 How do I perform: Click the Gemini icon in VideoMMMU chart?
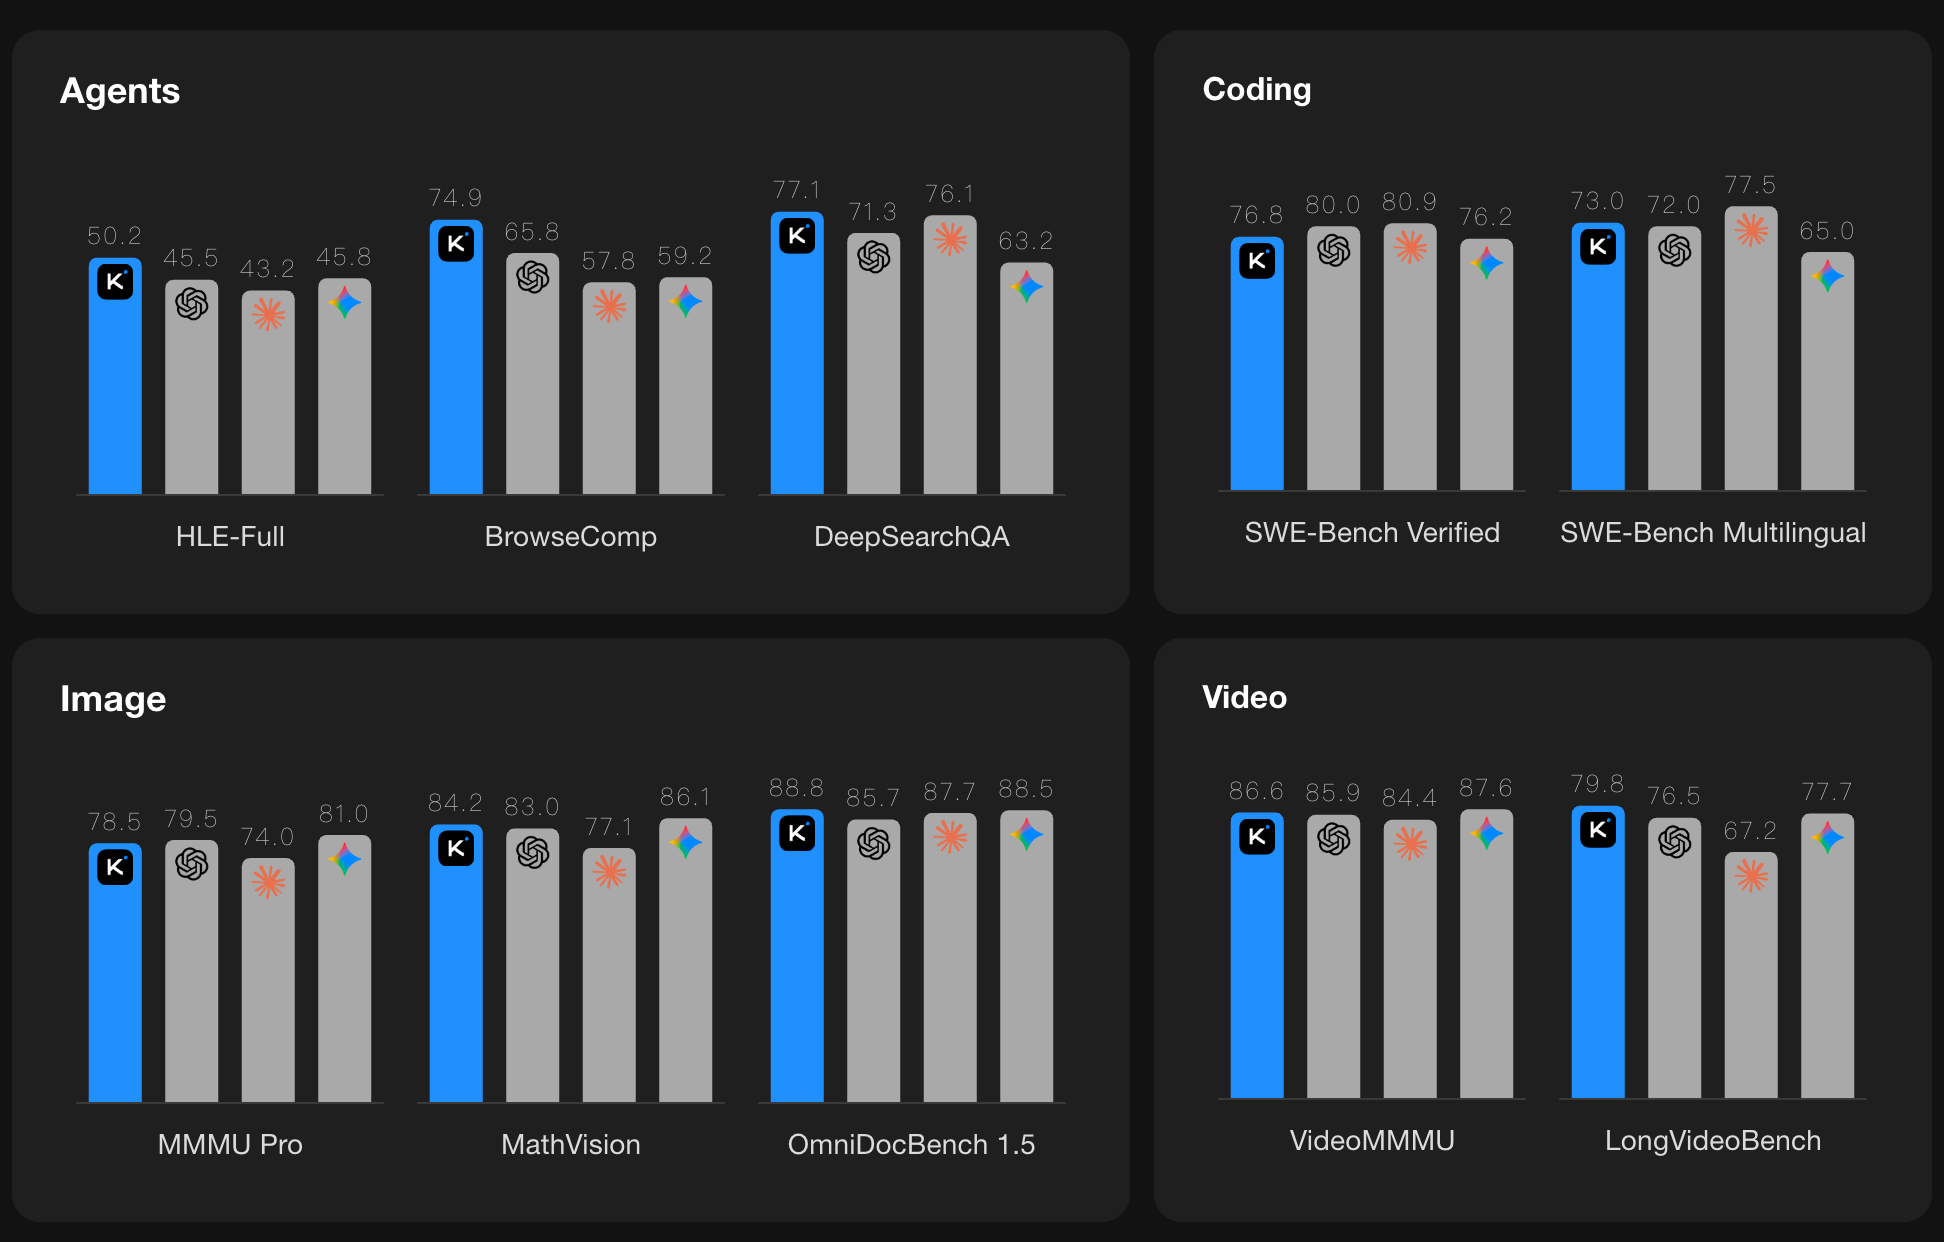point(1486,832)
